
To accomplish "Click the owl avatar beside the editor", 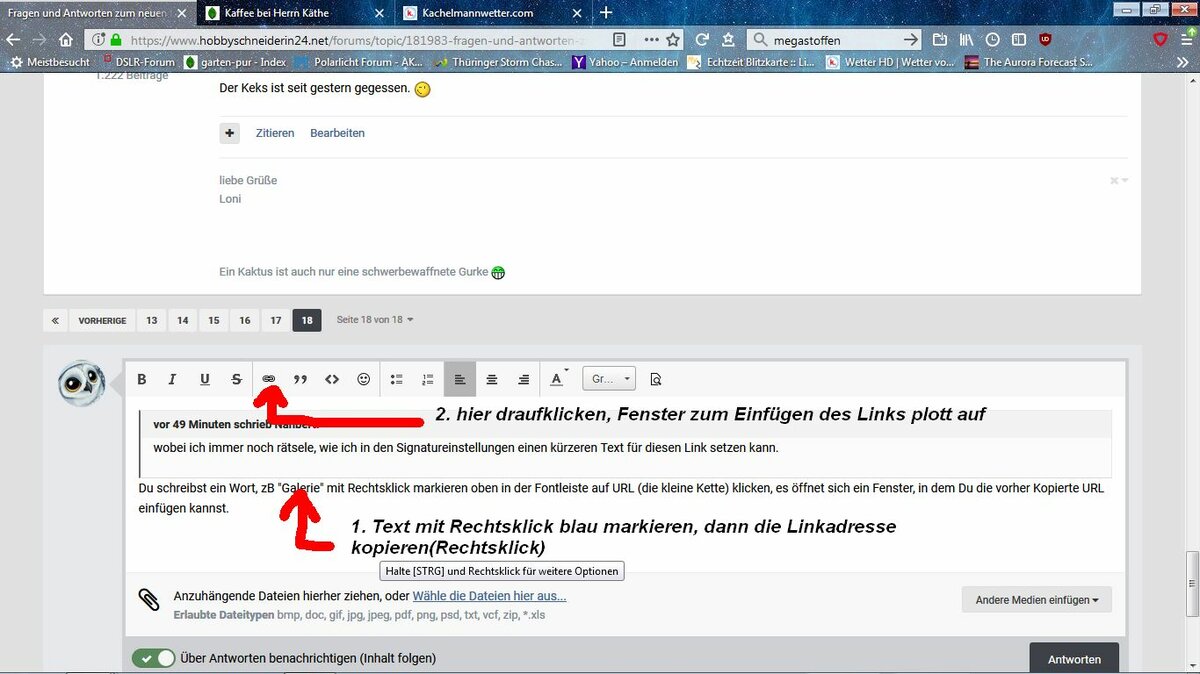I will tap(82, 383).
